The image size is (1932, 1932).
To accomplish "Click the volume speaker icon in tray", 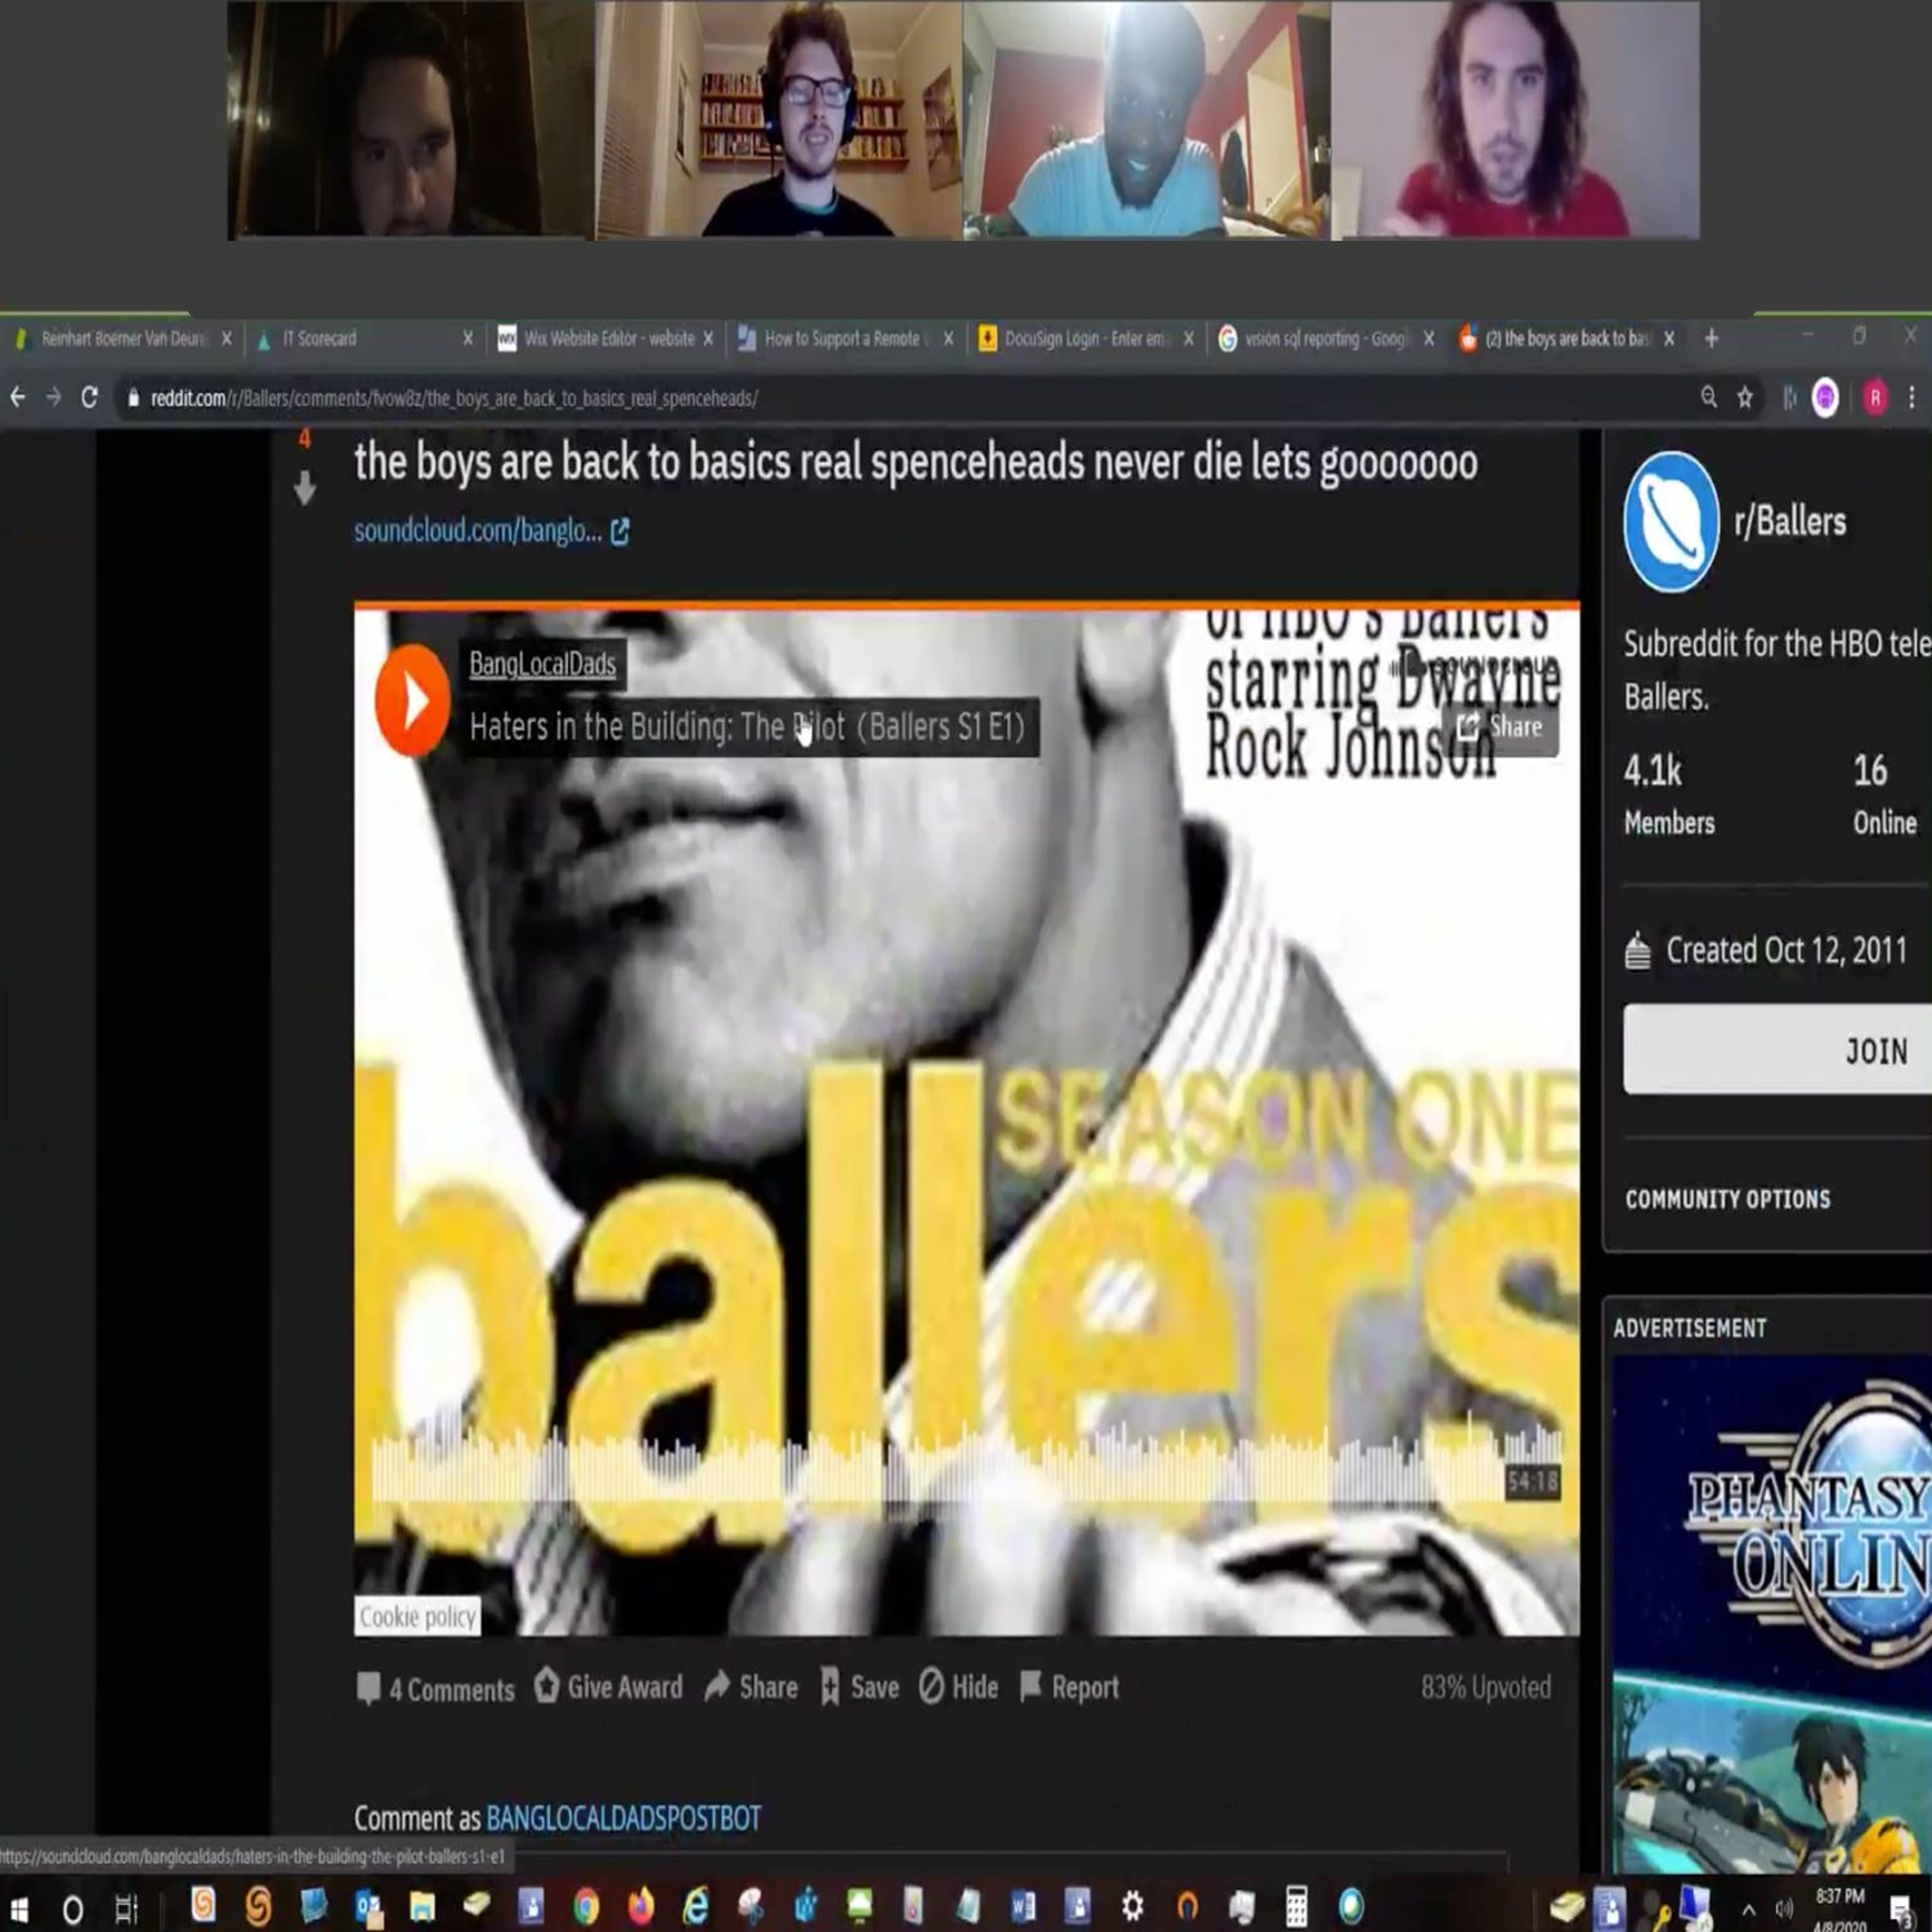I will click(1784, 1909).
